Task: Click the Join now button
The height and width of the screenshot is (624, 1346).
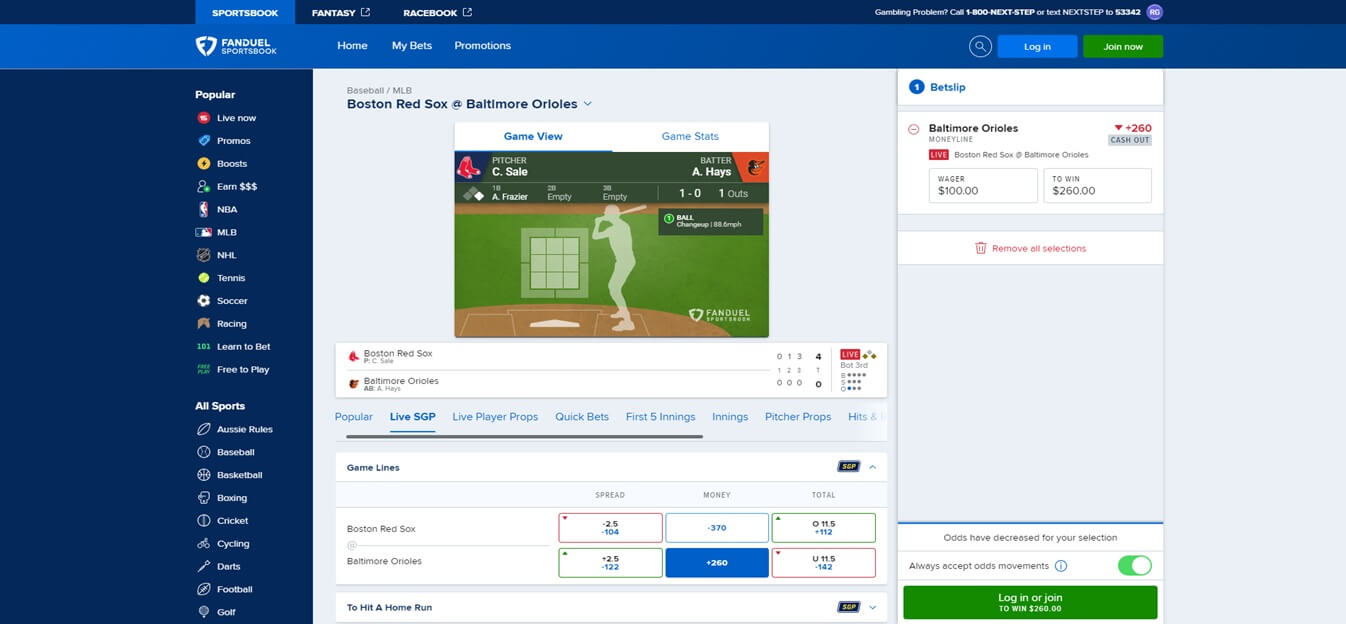Action: (1123, 47)
